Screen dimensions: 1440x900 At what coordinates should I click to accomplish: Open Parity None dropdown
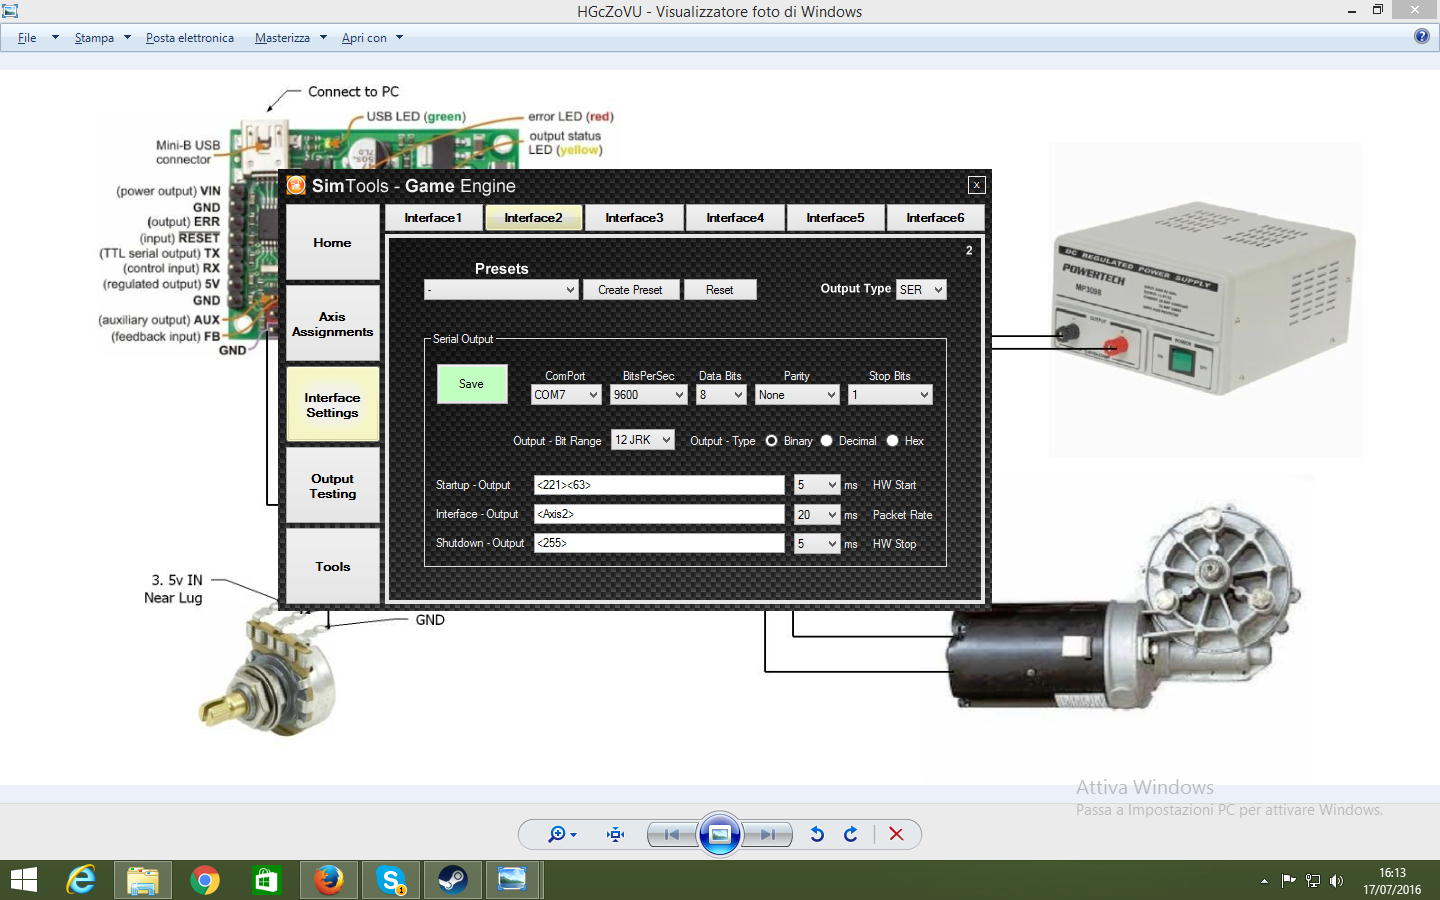point(797,395)
